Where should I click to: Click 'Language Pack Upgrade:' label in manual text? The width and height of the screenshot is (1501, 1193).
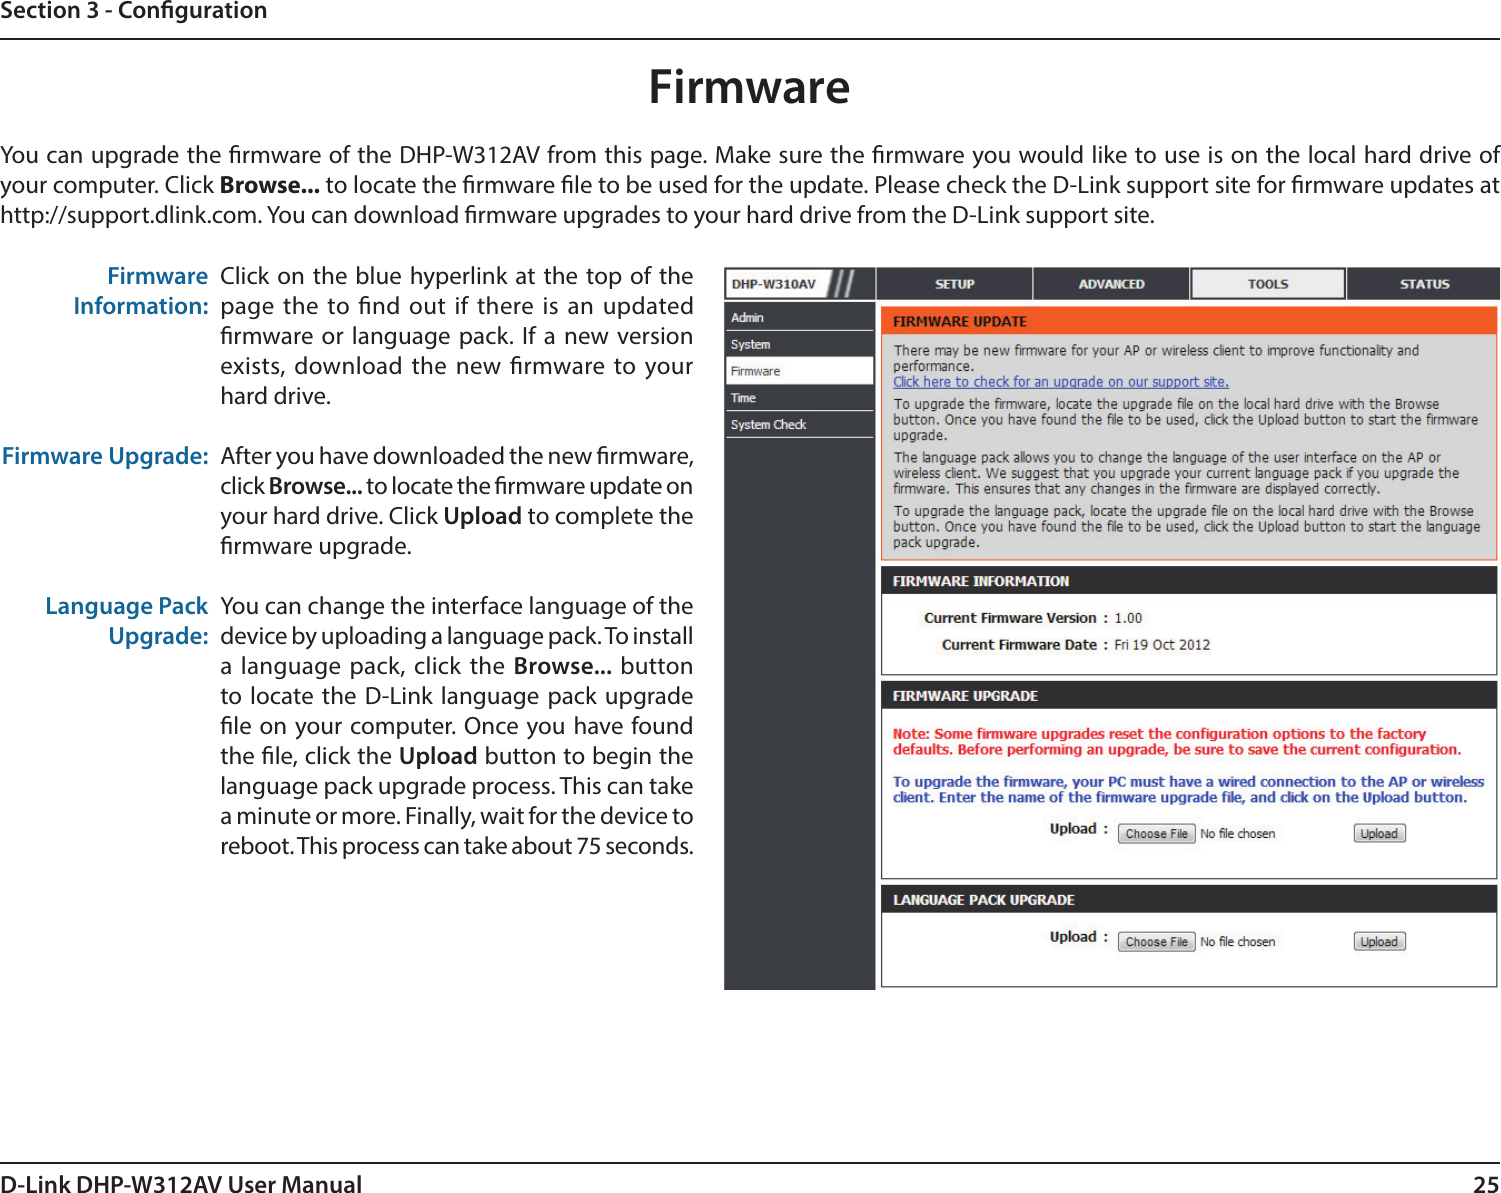click(x=127, y=621)
